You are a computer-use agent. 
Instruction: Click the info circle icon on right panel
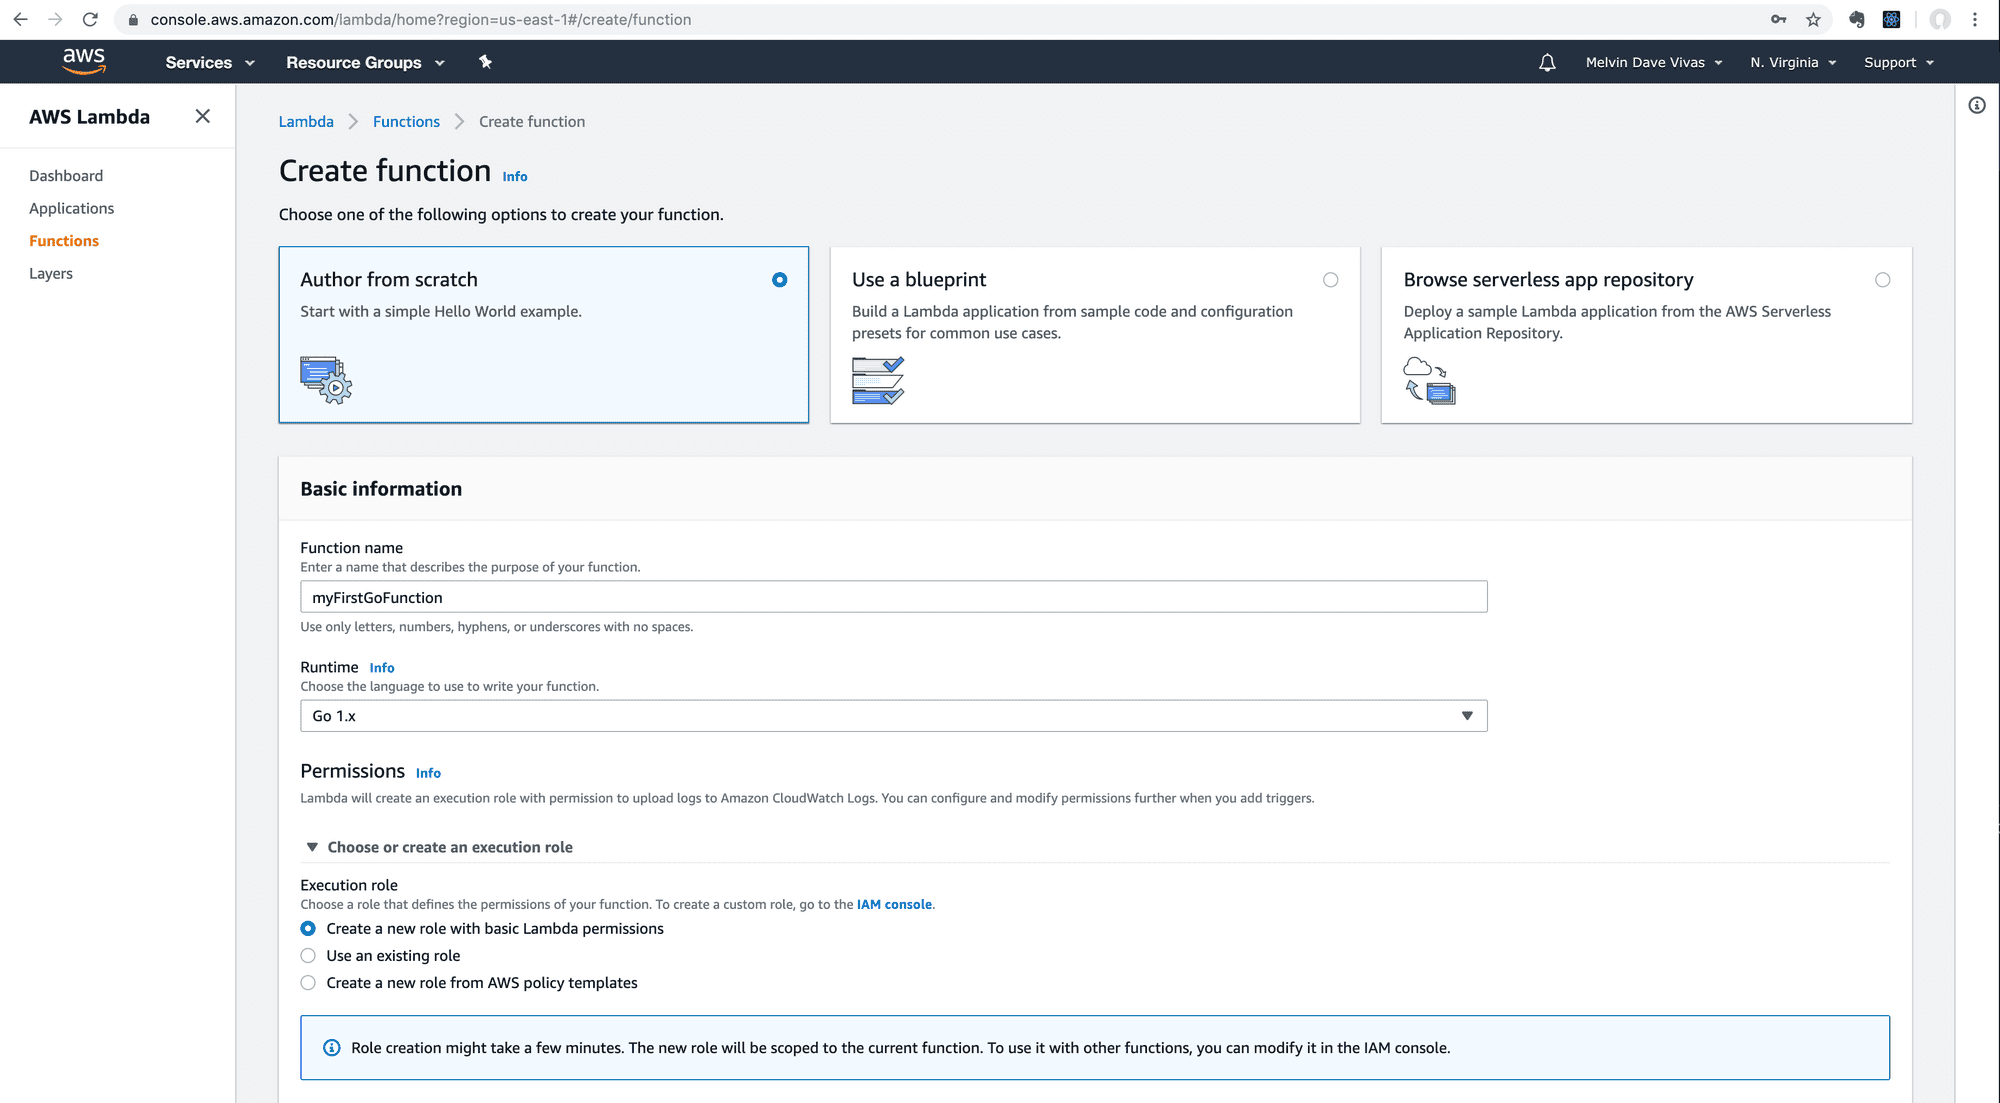1977,105
